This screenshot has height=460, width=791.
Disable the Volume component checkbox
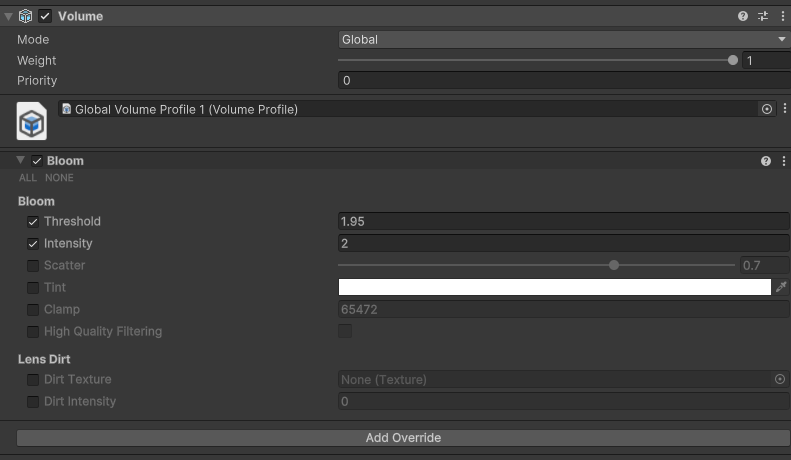[45, 16]
